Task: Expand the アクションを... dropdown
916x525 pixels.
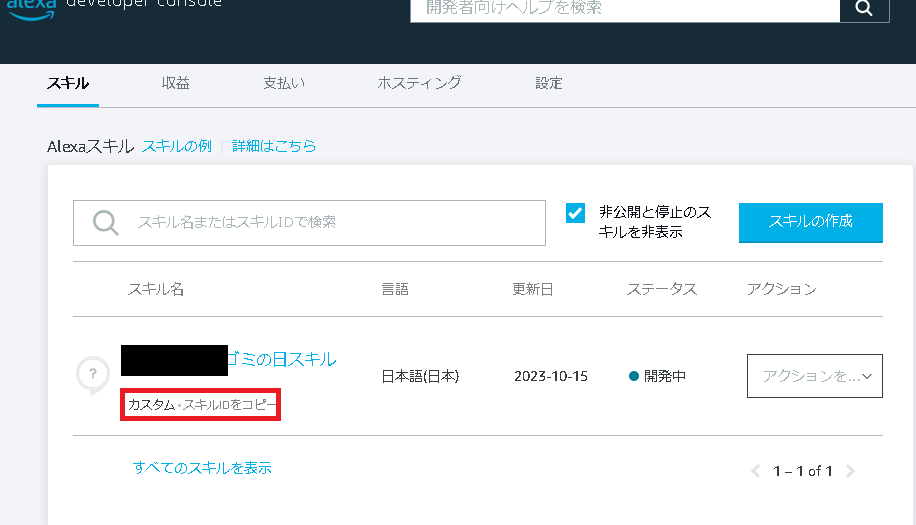Action: point(814,376)
